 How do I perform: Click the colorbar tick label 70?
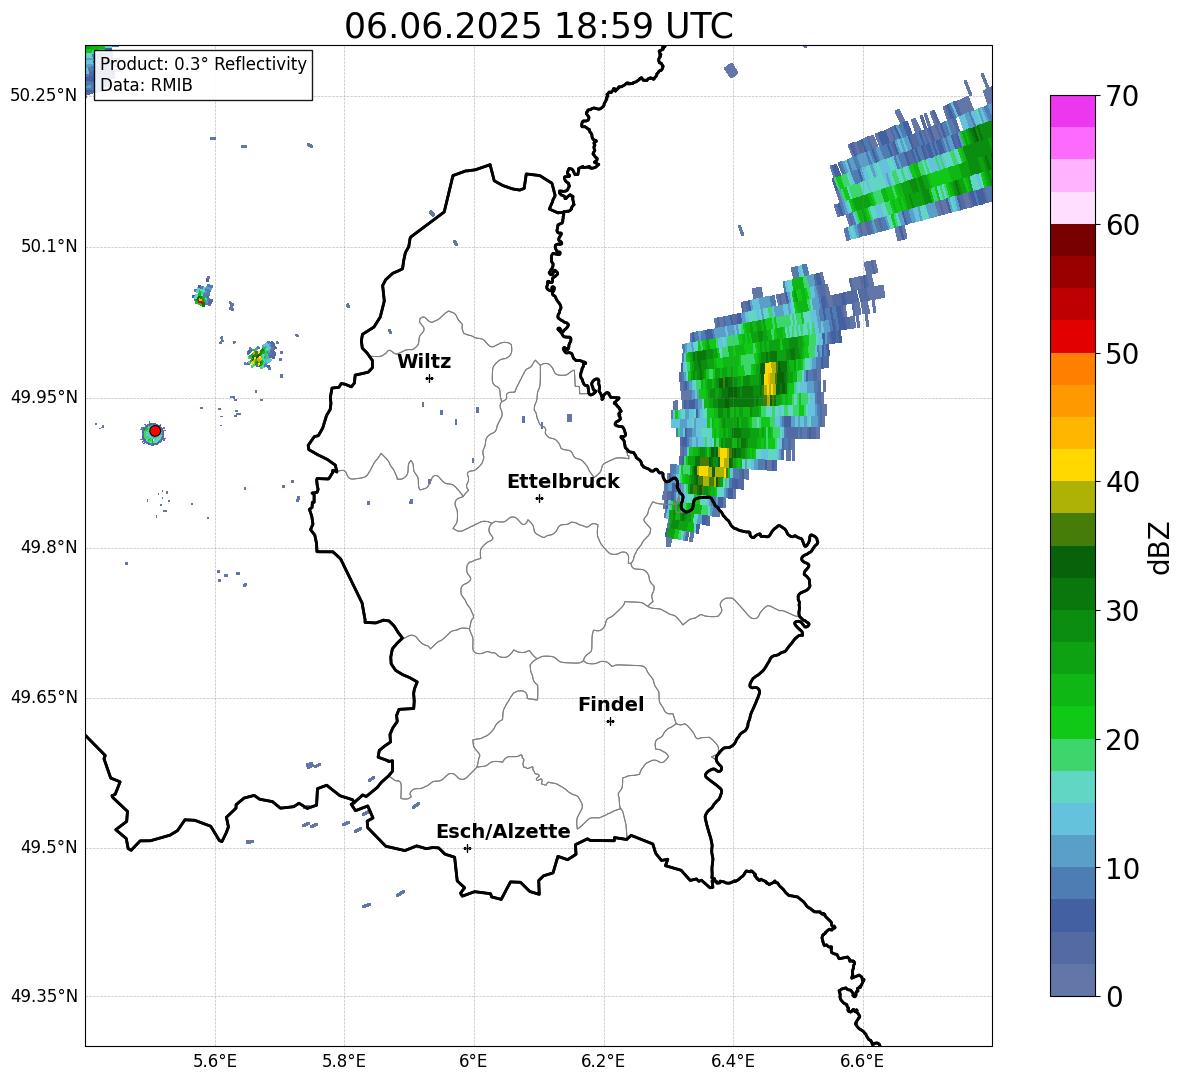pyautogui.click(x=1121, y=96)
